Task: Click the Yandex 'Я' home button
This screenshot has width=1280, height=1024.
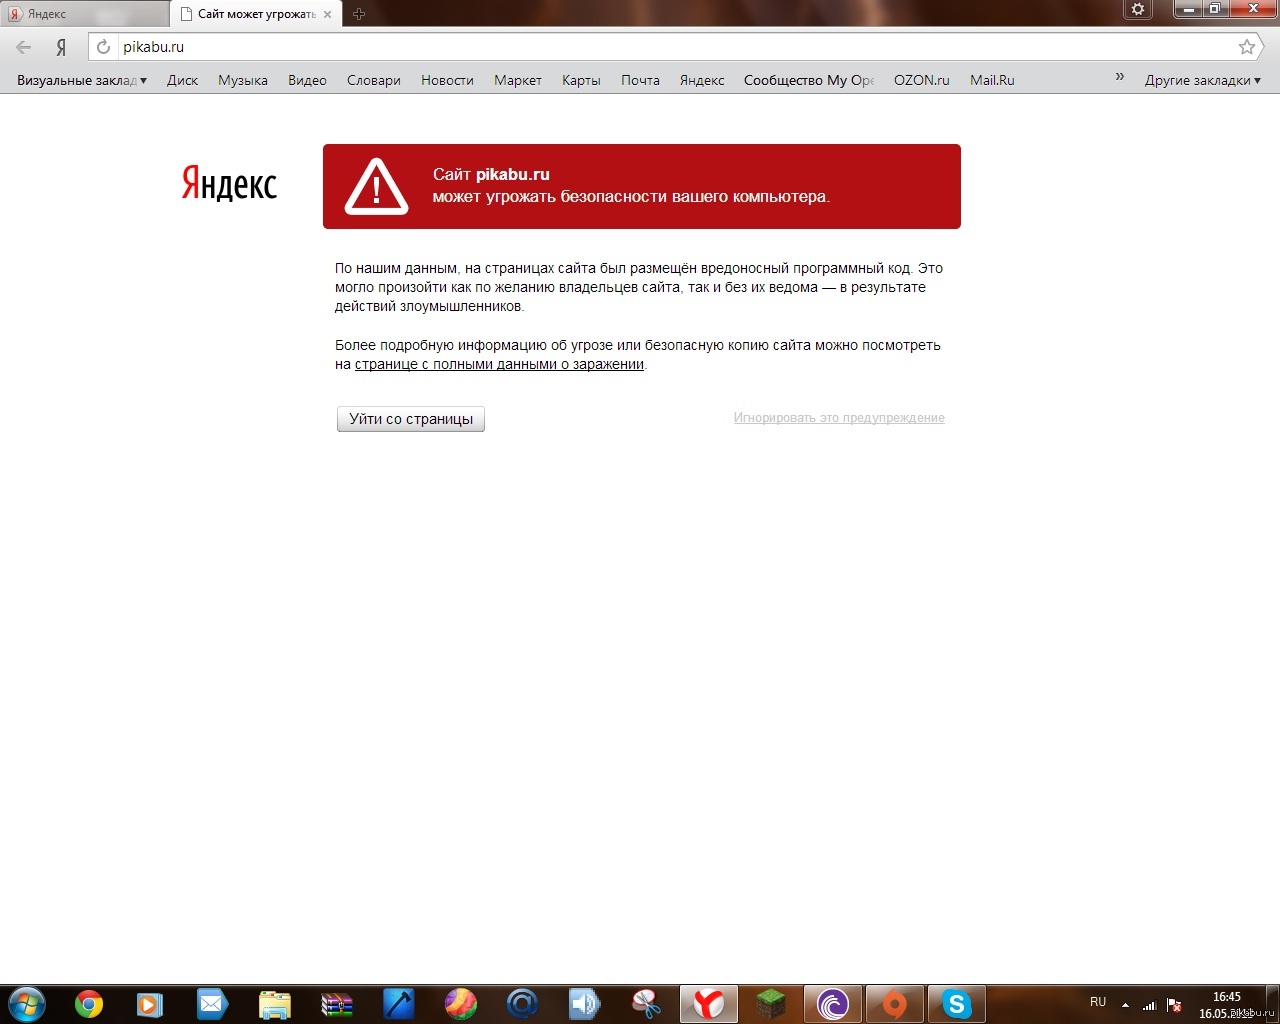Action: coord(61,47)
